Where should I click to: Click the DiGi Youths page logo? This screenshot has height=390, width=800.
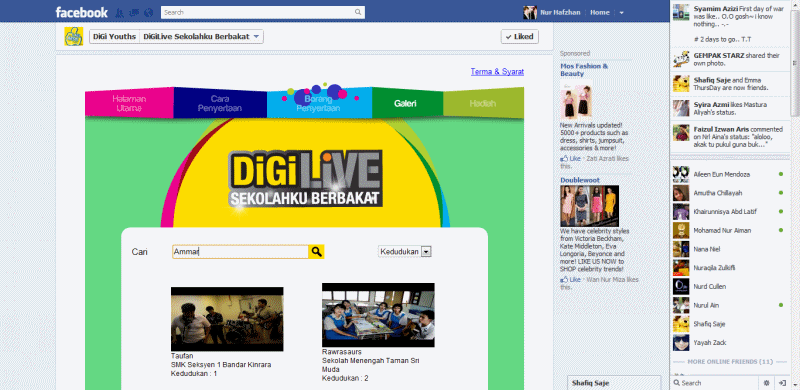coord(73,37)
